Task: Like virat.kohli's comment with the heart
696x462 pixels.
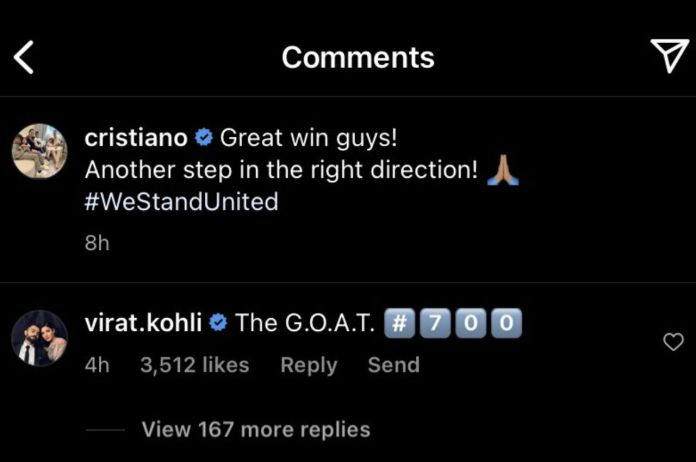Action: [674, 343]
